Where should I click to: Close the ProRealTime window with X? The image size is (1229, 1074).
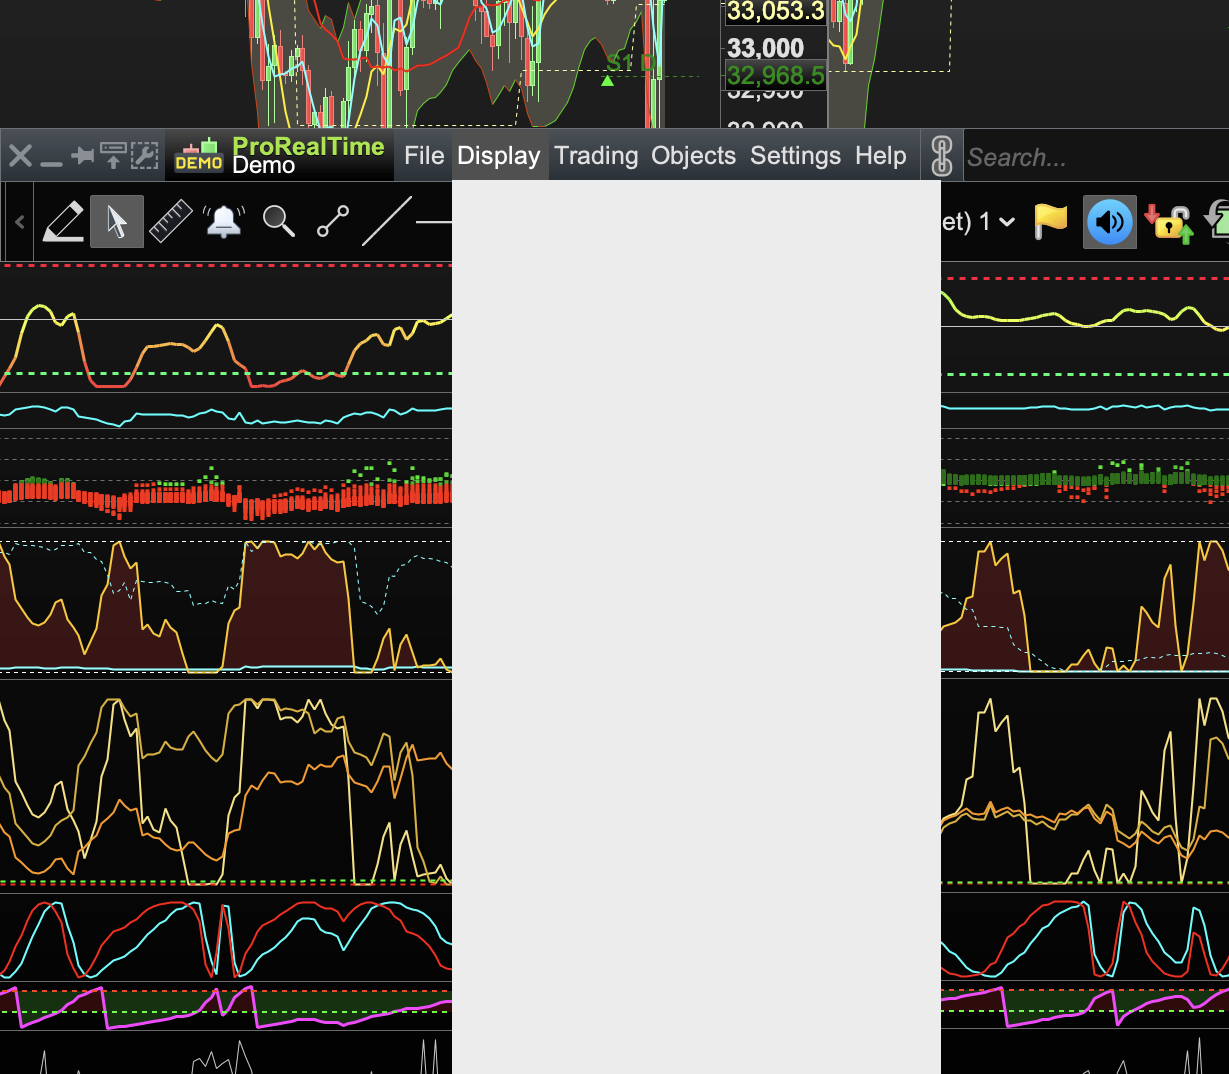tap(20, 156)
